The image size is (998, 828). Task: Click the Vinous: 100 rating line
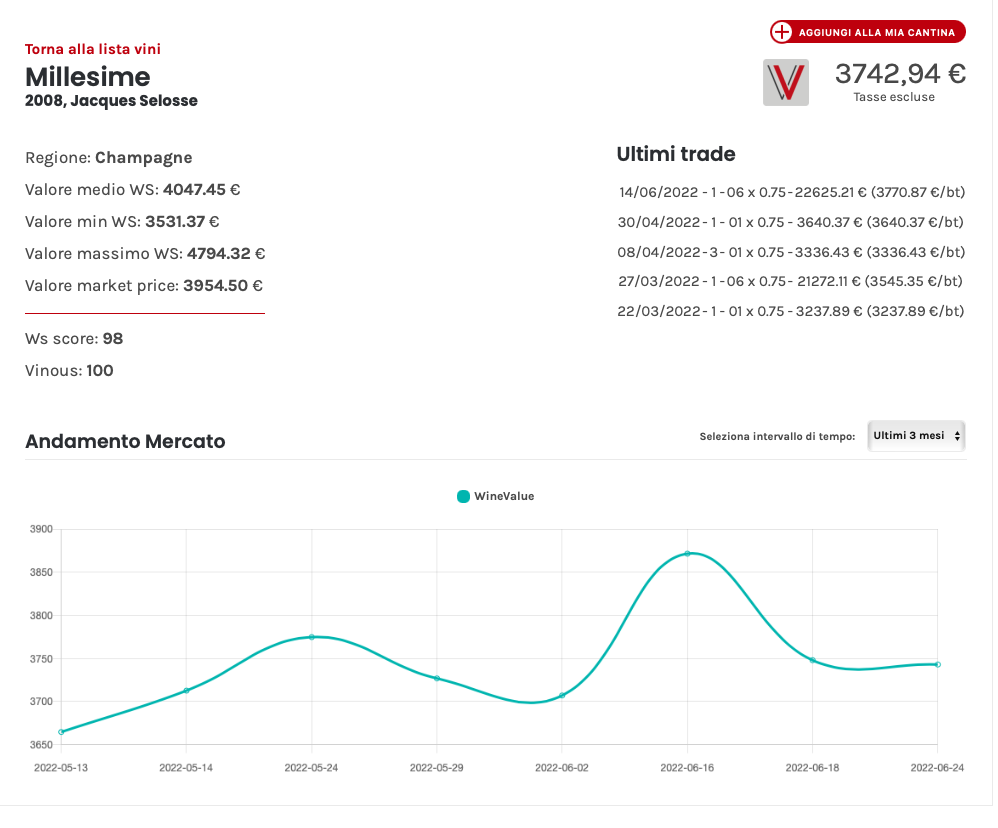(69, 370)
